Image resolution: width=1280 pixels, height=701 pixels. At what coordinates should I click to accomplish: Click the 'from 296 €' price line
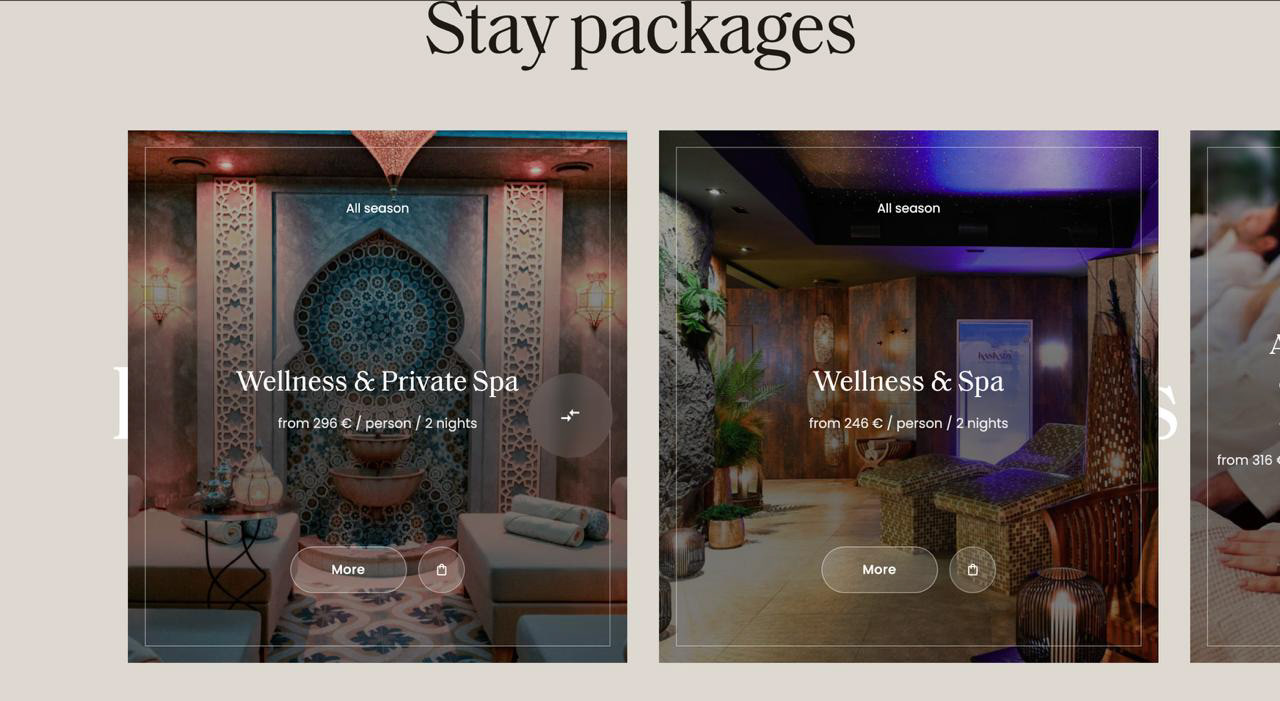click(377, 423)
